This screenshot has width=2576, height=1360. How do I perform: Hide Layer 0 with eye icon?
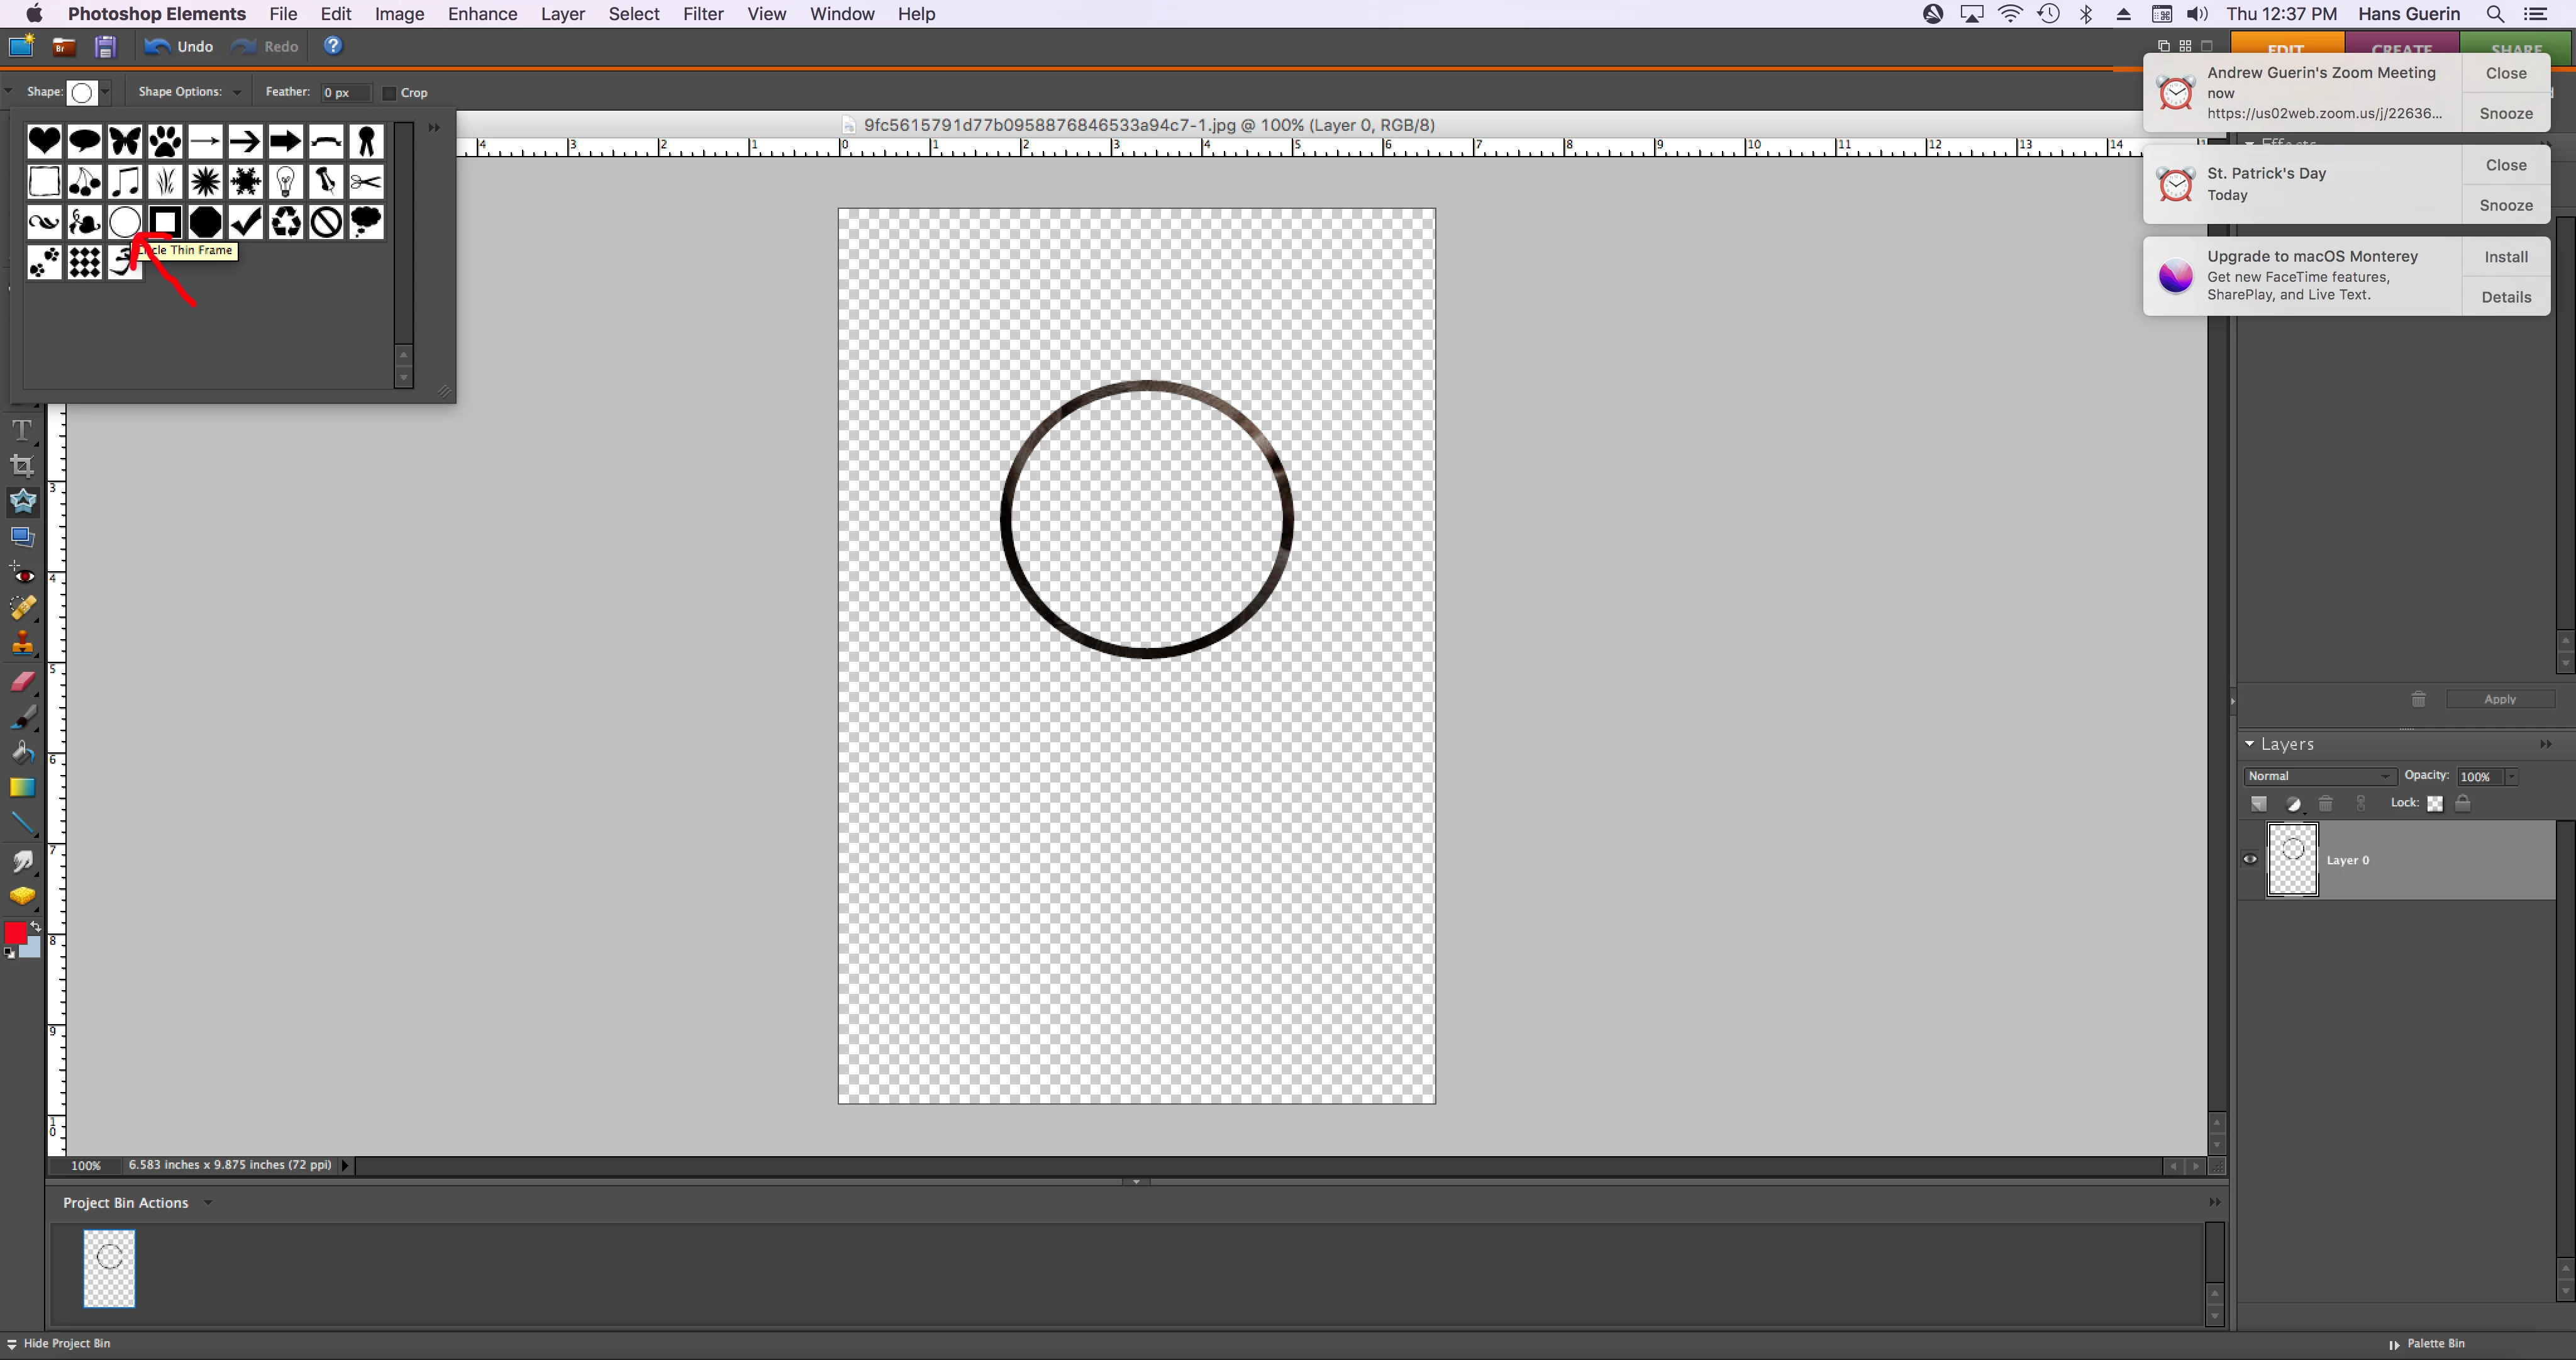[x=2250, y=859]
